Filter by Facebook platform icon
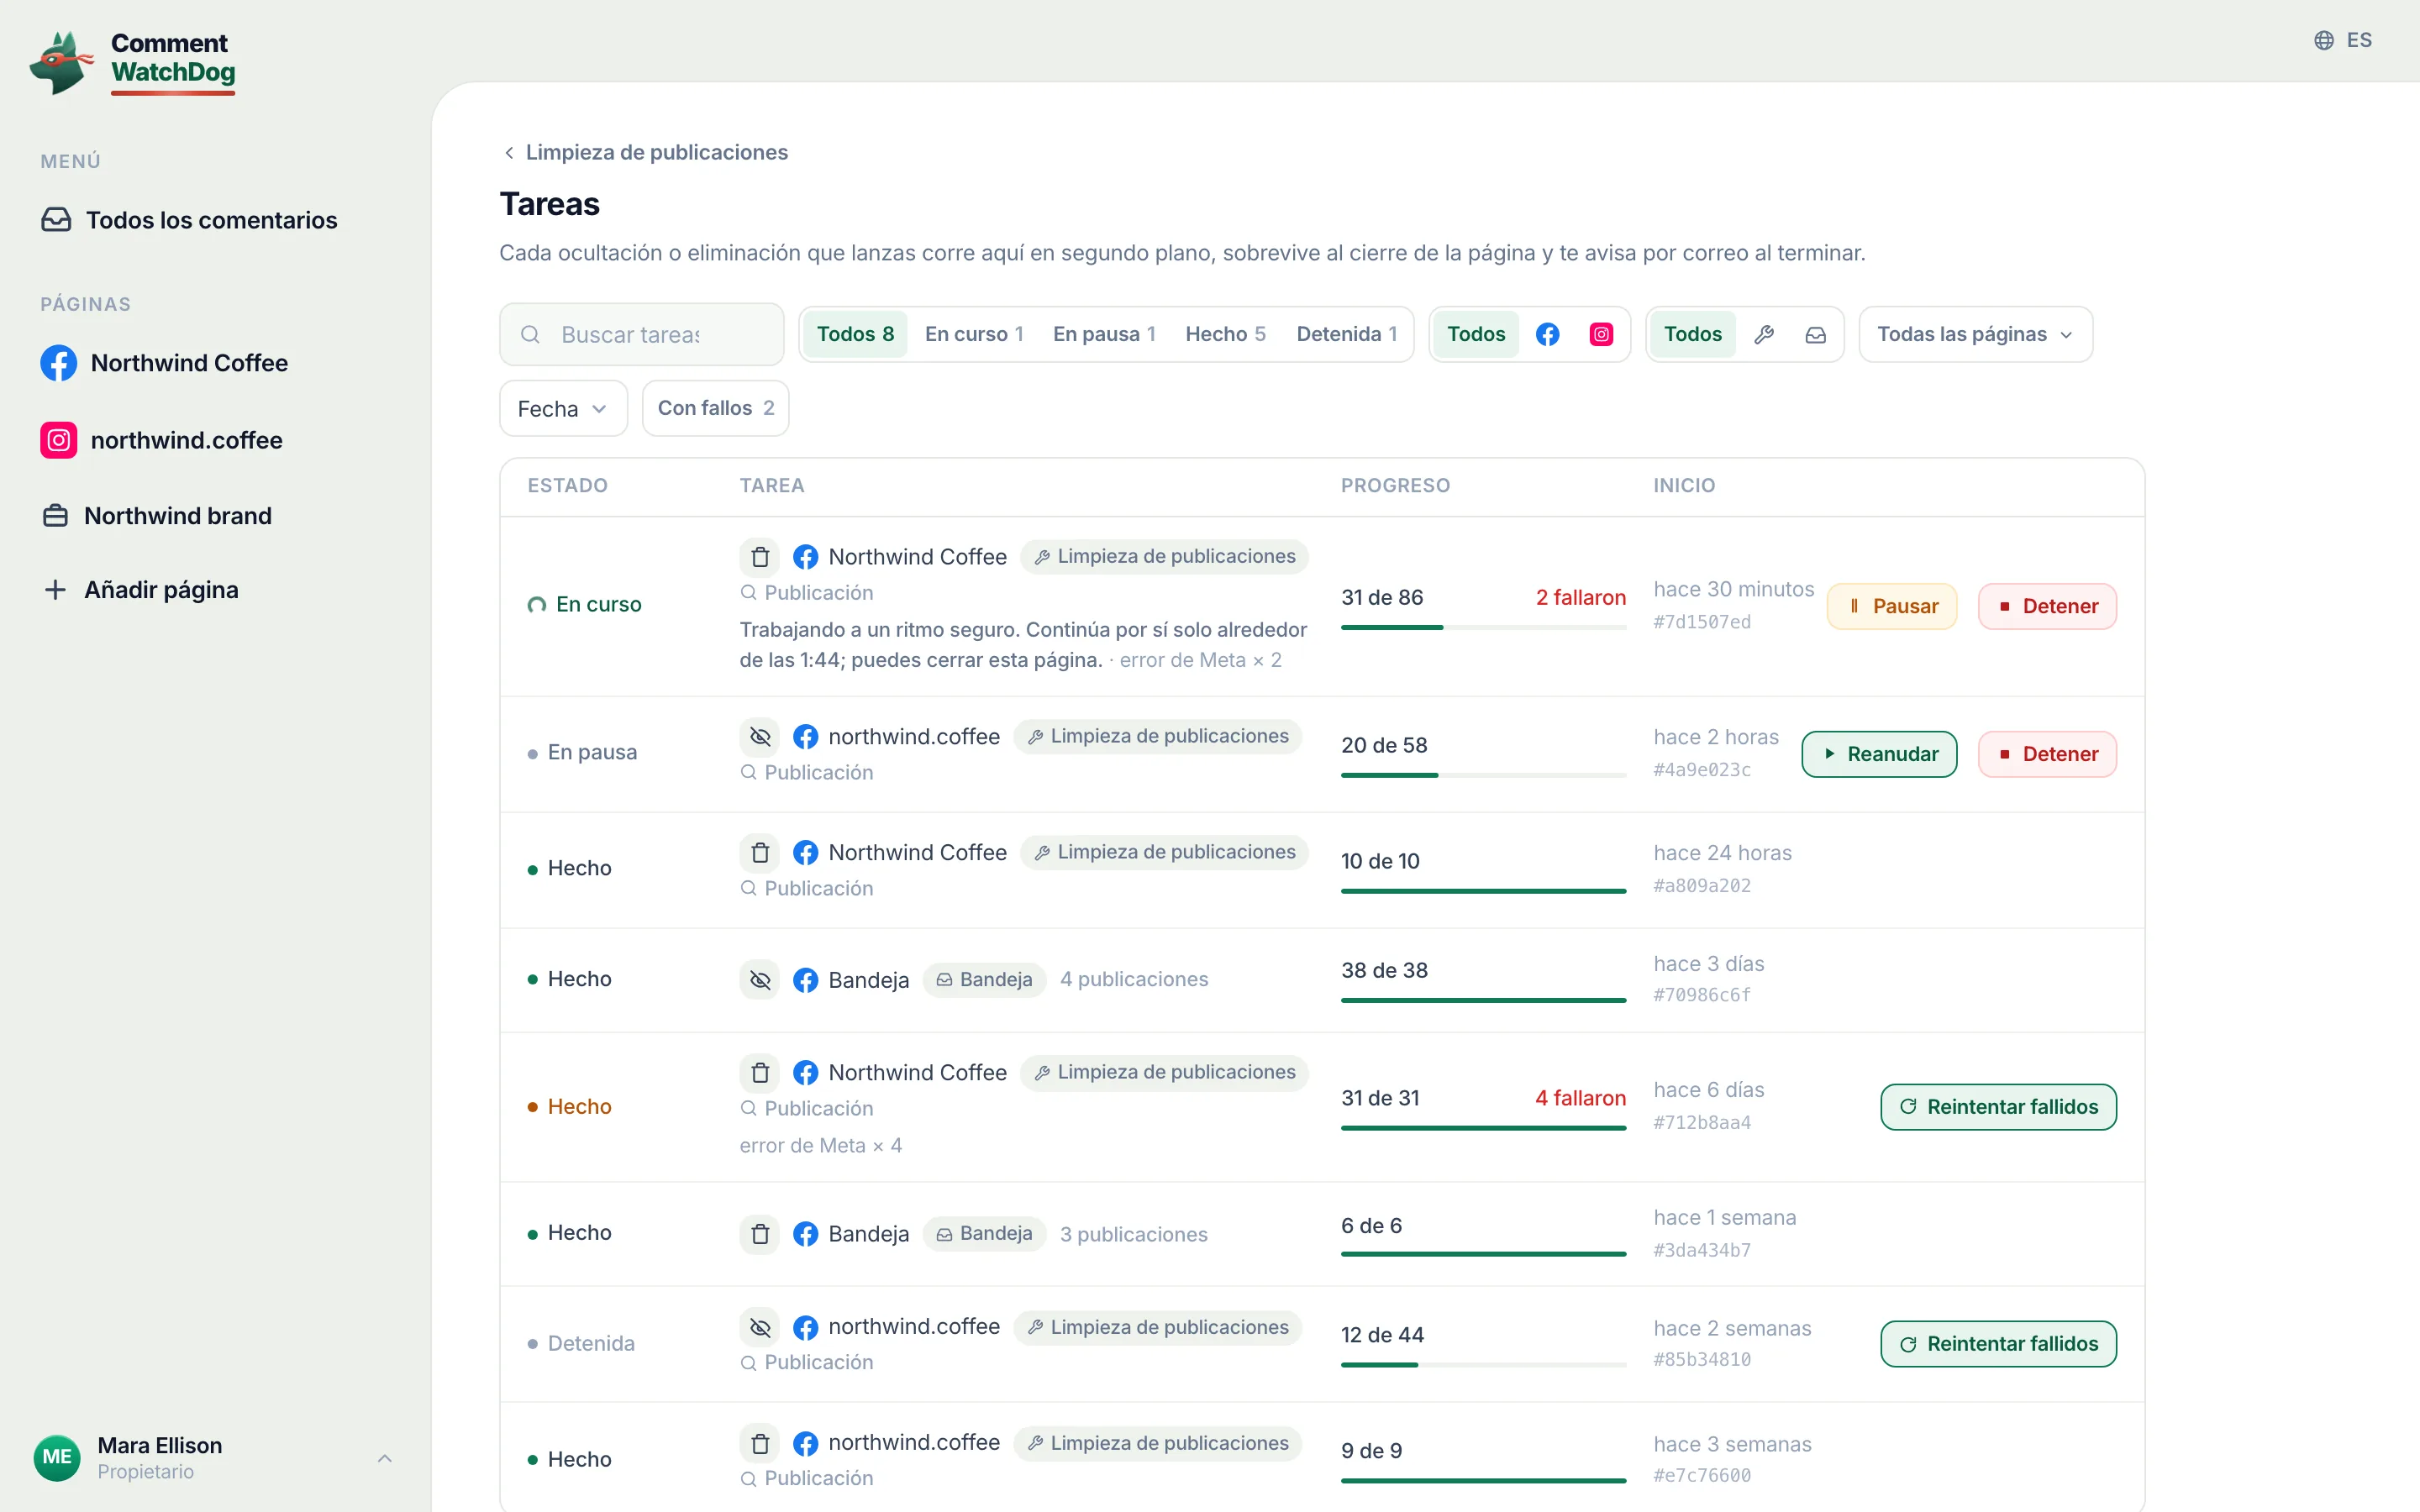This screenshot has width=2420, height=1512. [1547, 334]
